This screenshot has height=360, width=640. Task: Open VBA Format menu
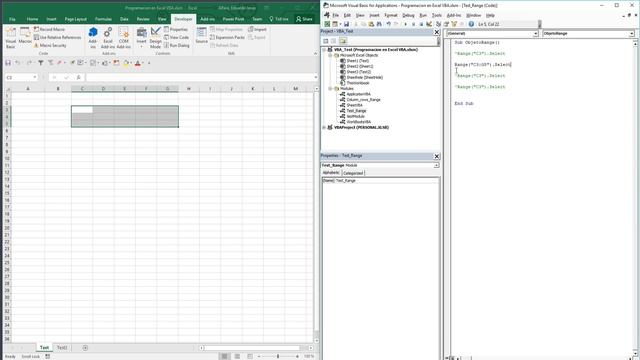tap(391, 15)
